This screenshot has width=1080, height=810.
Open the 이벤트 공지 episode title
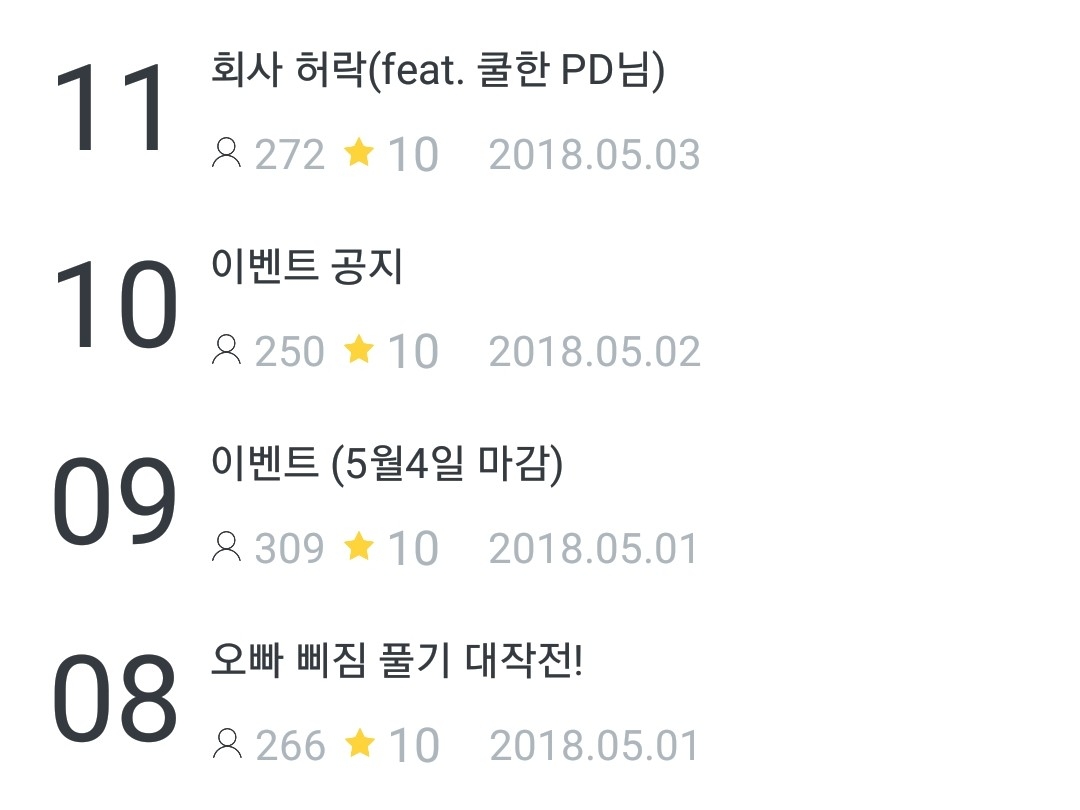click(307, 267)
